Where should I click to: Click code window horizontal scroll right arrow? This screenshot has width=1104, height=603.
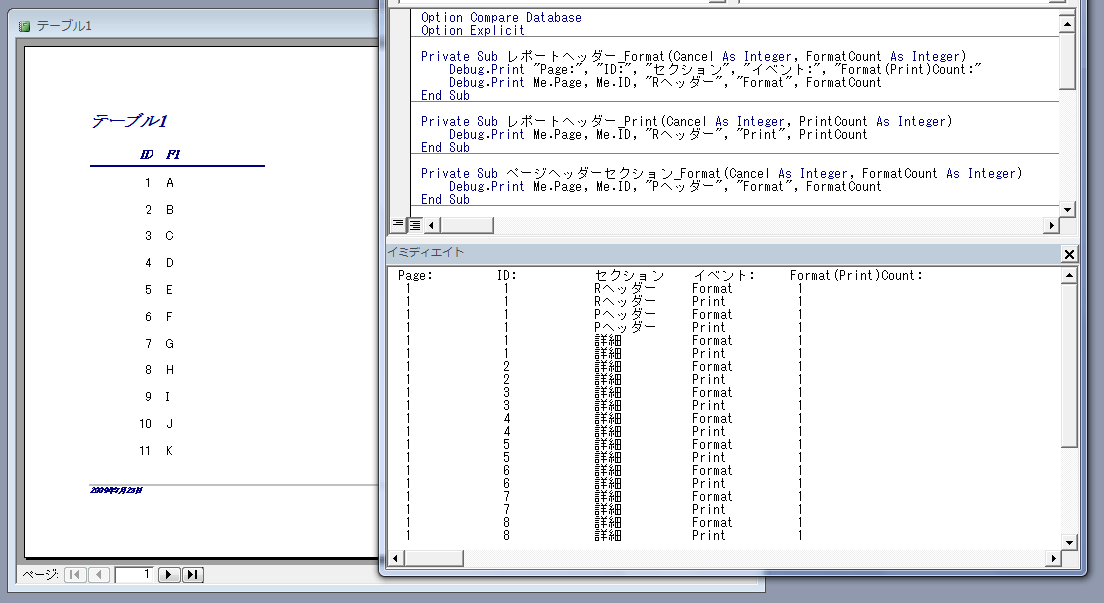click(x=1051, y=225)
